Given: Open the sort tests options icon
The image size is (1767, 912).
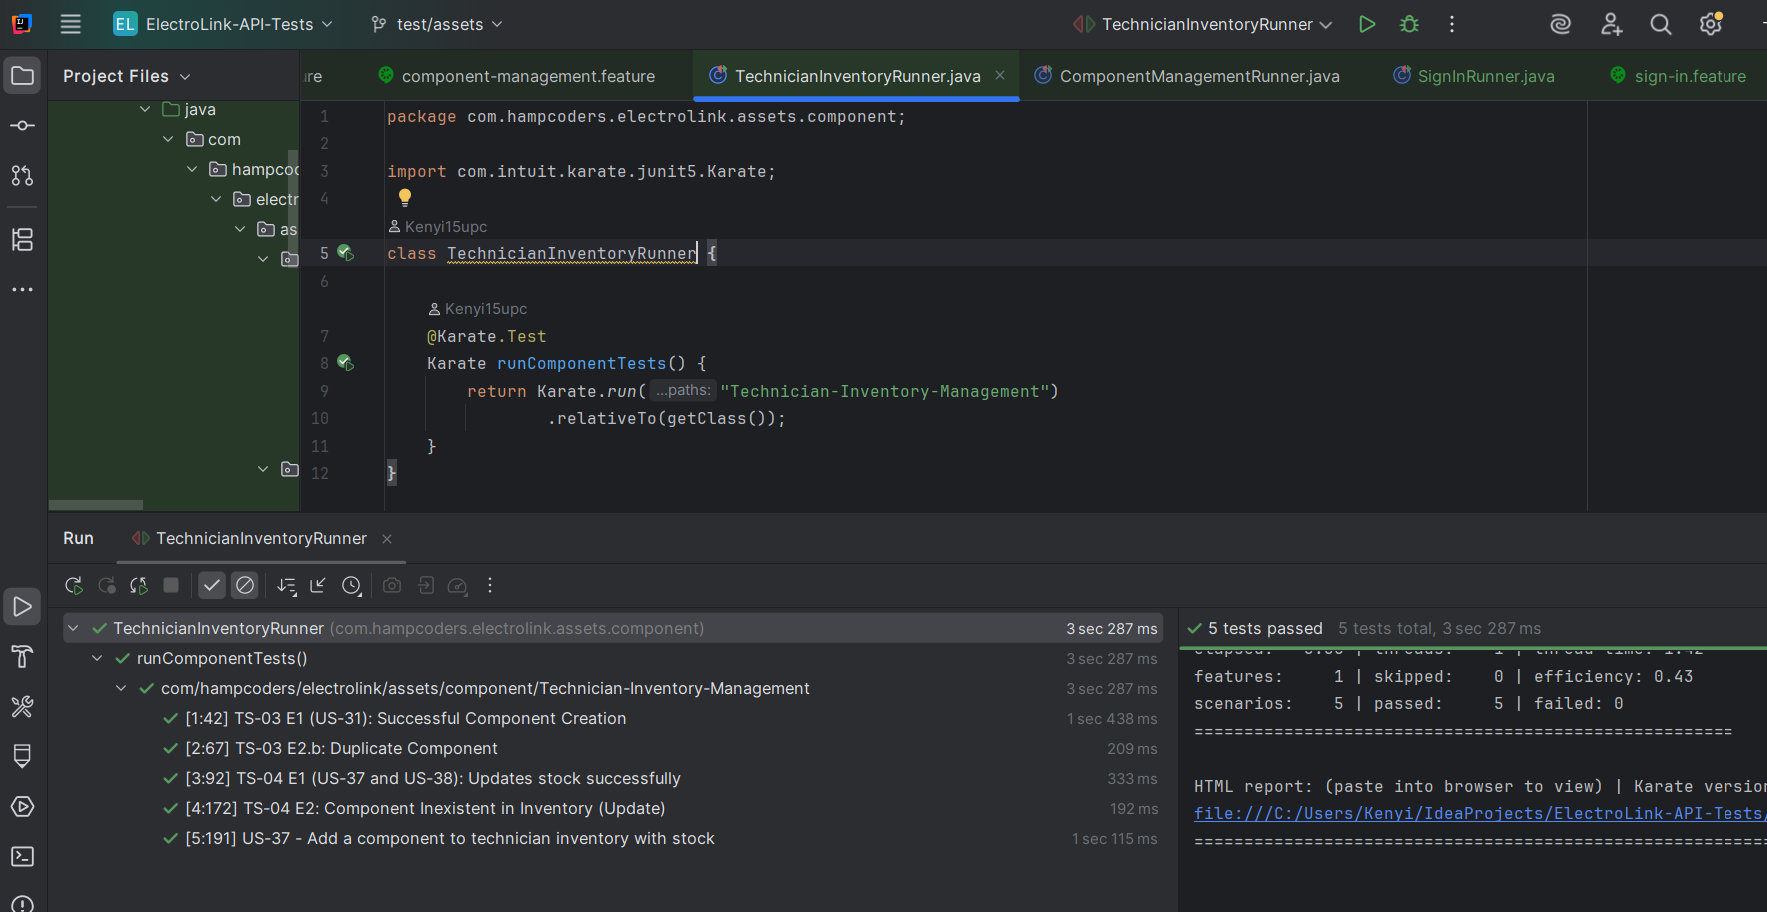Looking at the screenshot, I should (x=286, y=586).
